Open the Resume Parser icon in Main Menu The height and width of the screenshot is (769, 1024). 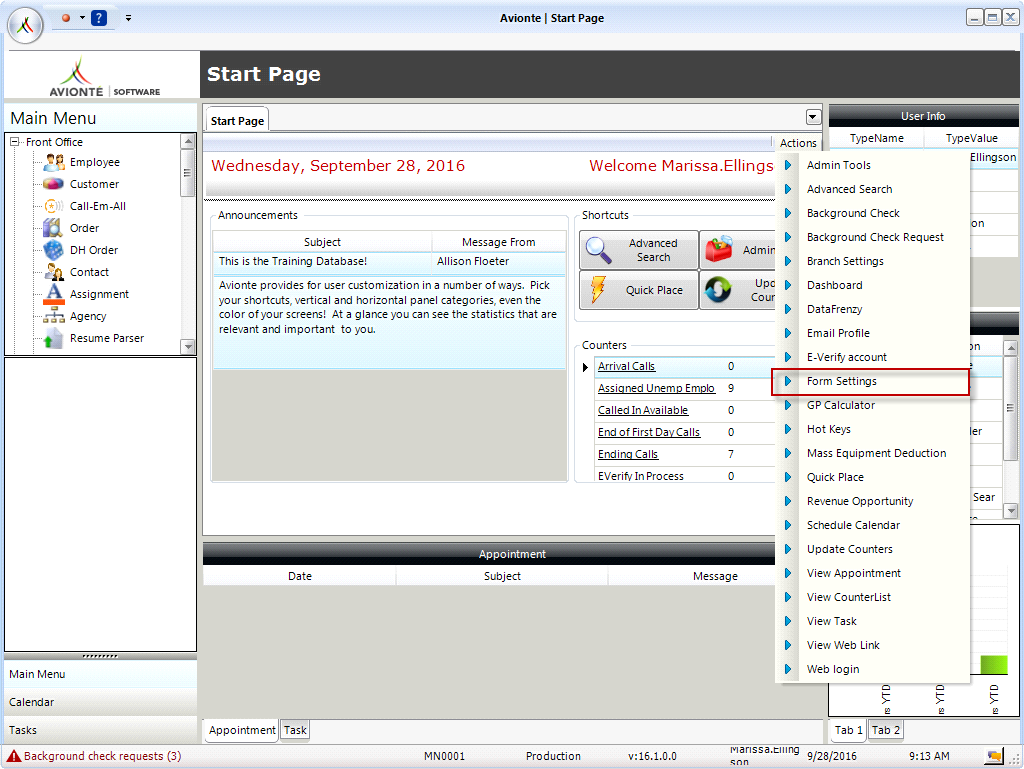pos(53,338)
